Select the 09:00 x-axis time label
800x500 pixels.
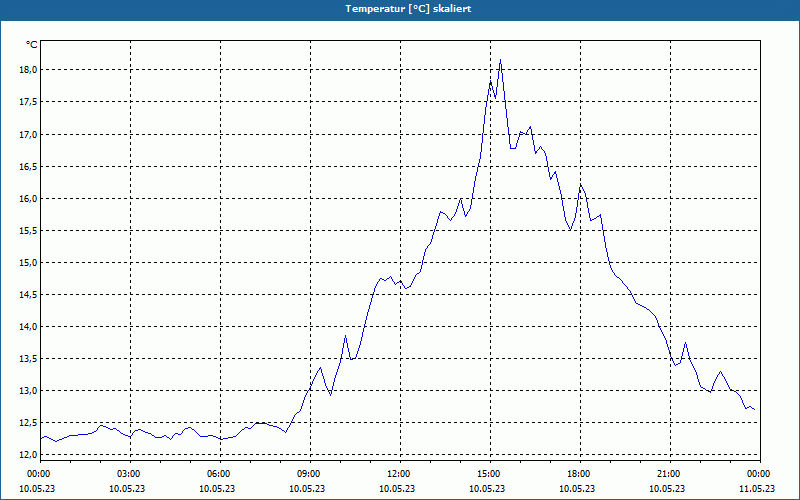pos(311,474)
